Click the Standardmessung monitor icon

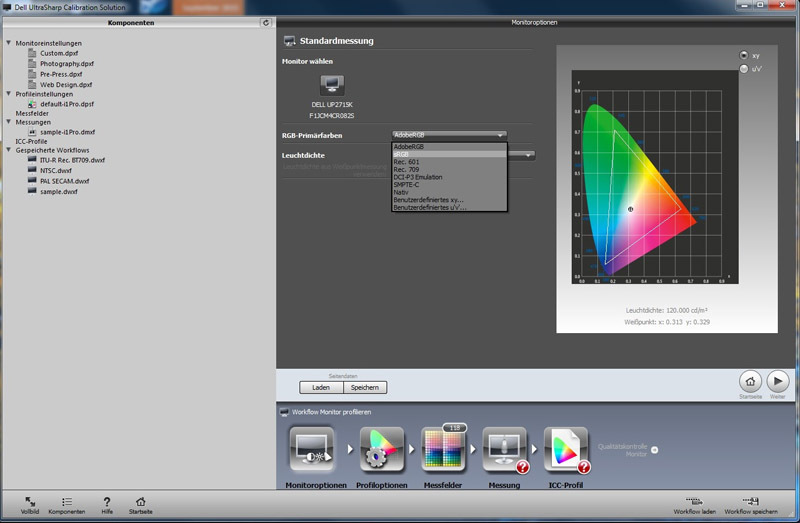coord(289,41)
